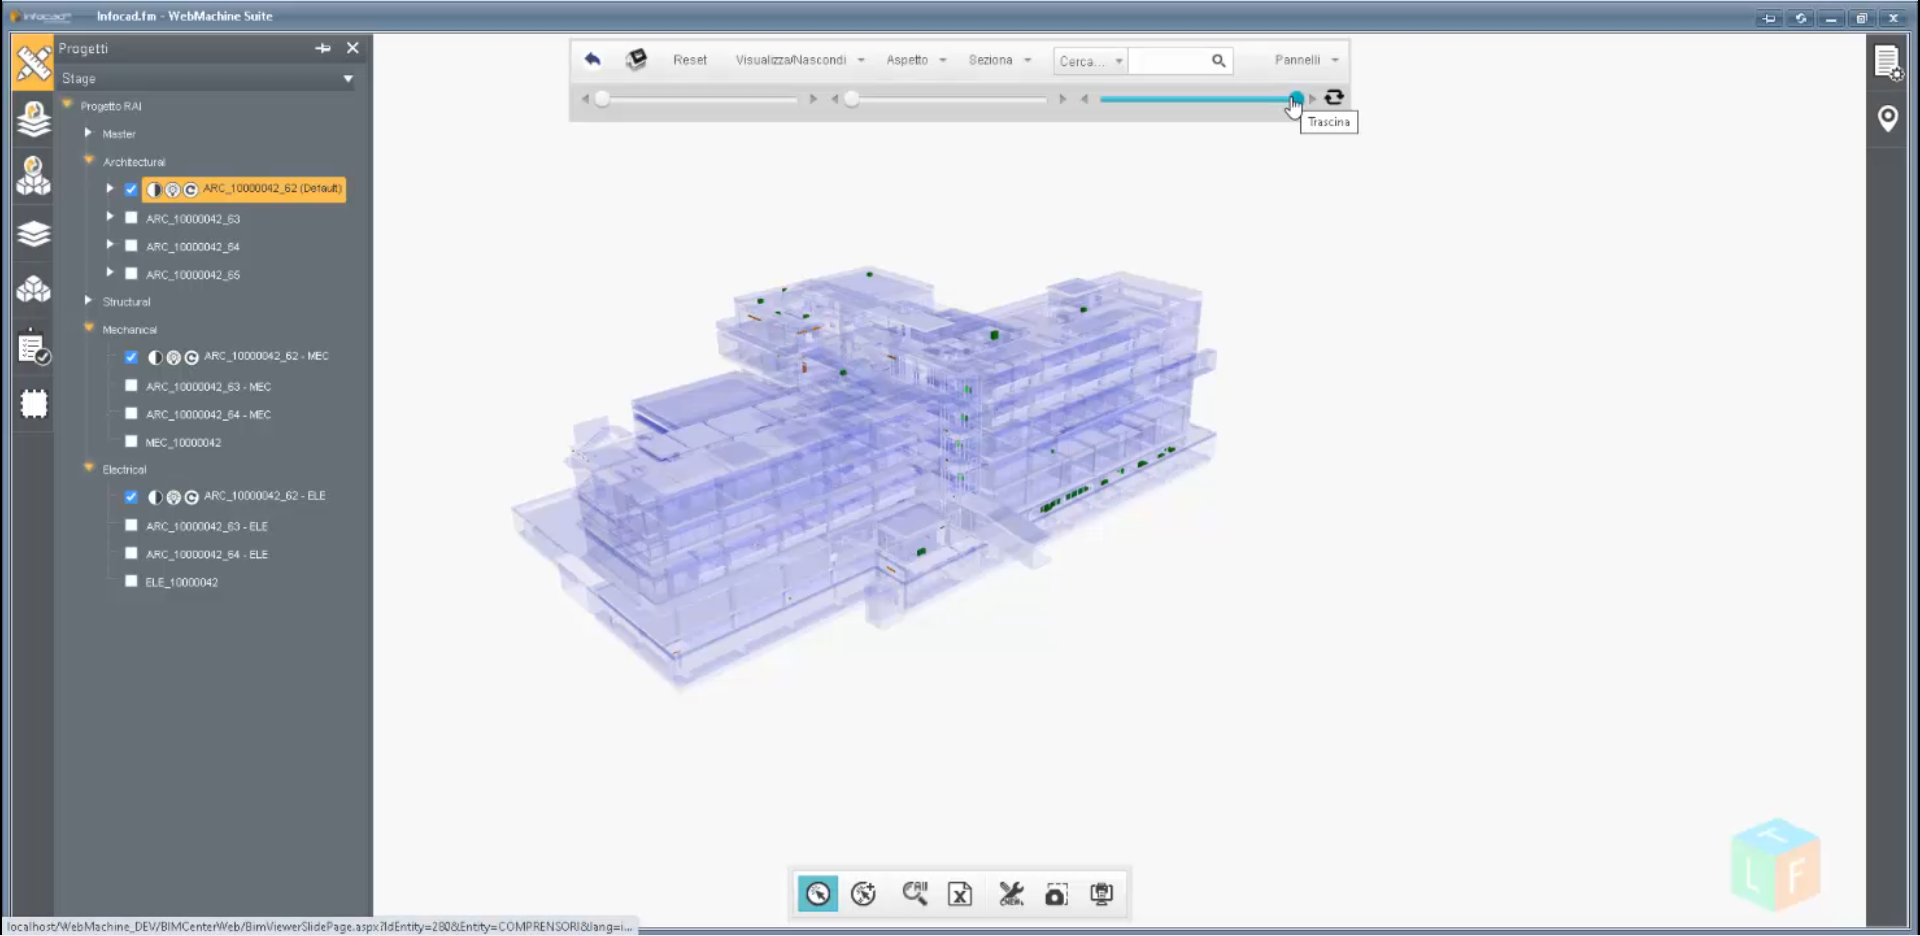The height and width of the screenshot is (936, 1920).
Task: Select the highlighted selection pointer tool
Action: coord(818,894)
